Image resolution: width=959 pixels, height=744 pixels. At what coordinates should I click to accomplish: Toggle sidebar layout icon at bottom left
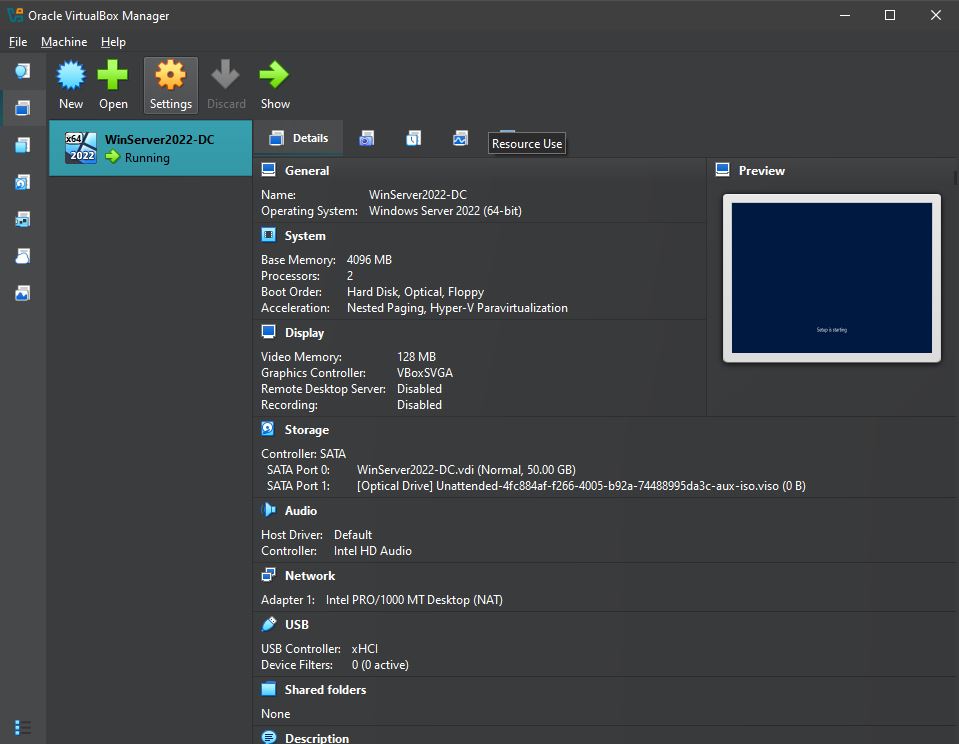[23, 727]
